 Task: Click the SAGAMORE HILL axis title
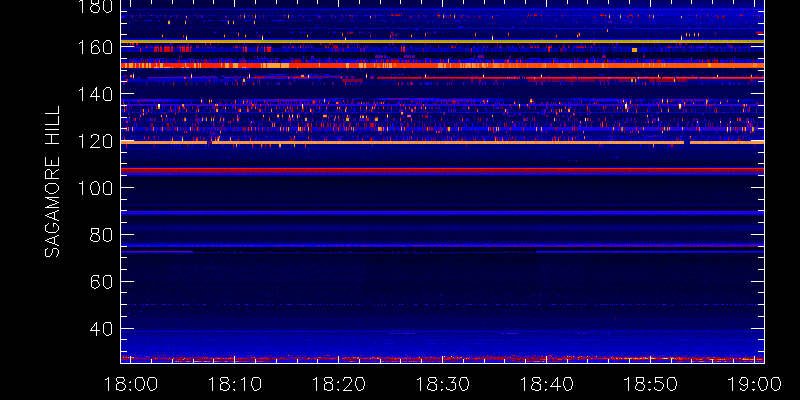point(52,182)
